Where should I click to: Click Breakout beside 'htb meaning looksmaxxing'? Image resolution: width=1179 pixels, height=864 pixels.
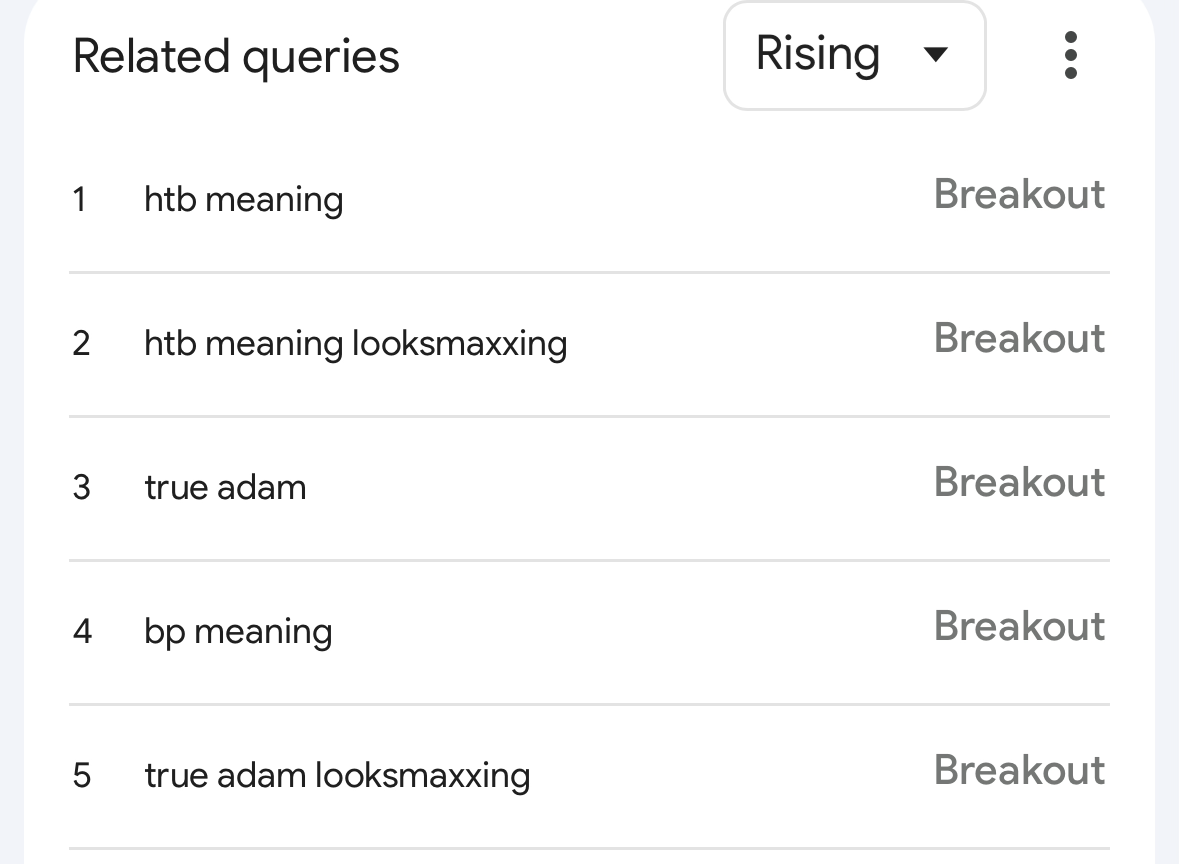(1019, 339)
